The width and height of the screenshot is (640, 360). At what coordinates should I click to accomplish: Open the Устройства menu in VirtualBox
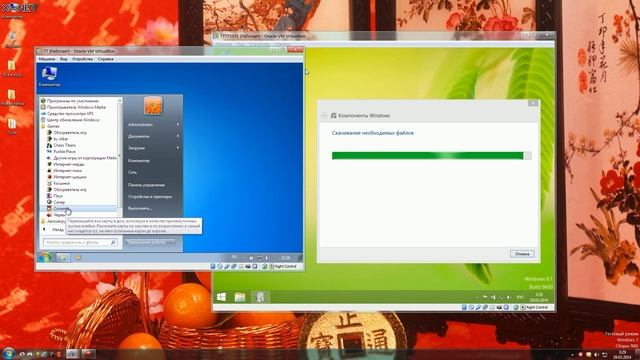[x=82, y=59]
